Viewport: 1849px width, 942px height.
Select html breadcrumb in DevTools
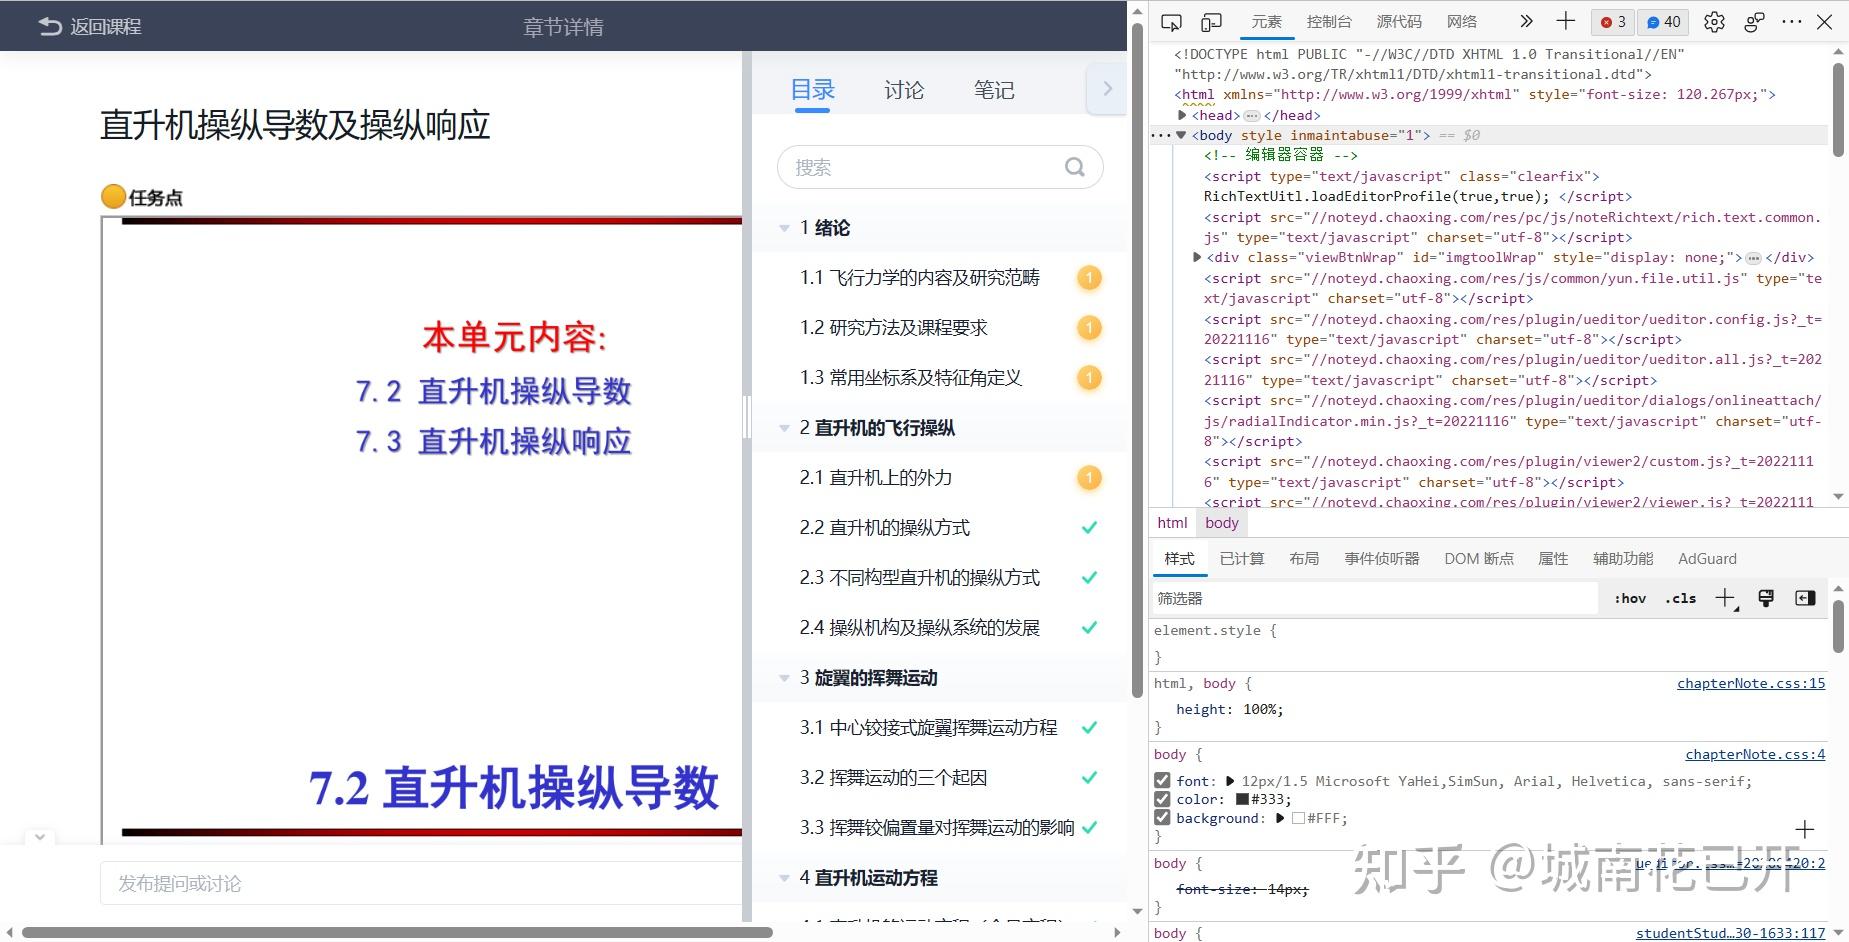point(1172,522)
